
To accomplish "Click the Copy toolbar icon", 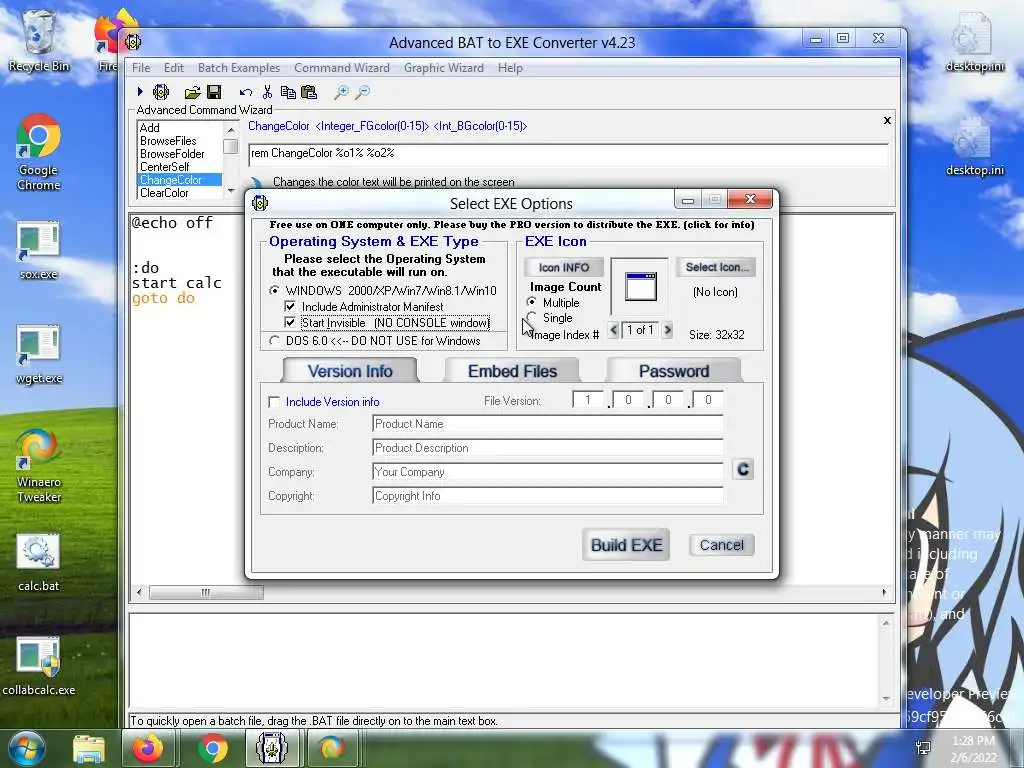I will tap(287, 92).
